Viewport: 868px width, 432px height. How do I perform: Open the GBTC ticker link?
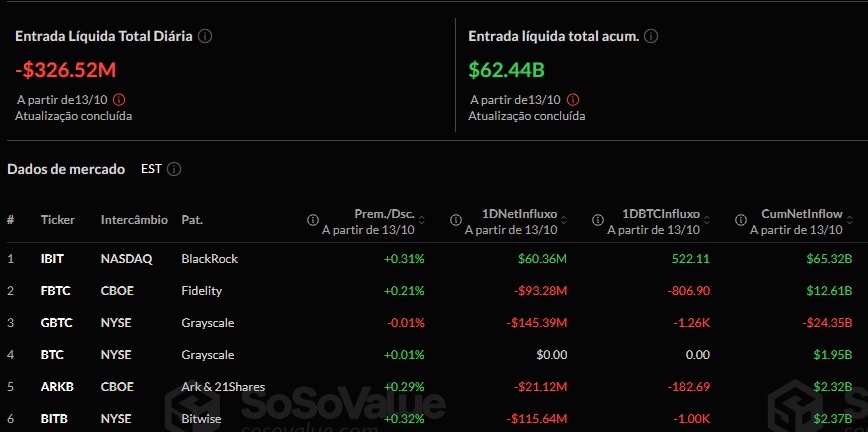pyautogui.click(x=54, y=322)
